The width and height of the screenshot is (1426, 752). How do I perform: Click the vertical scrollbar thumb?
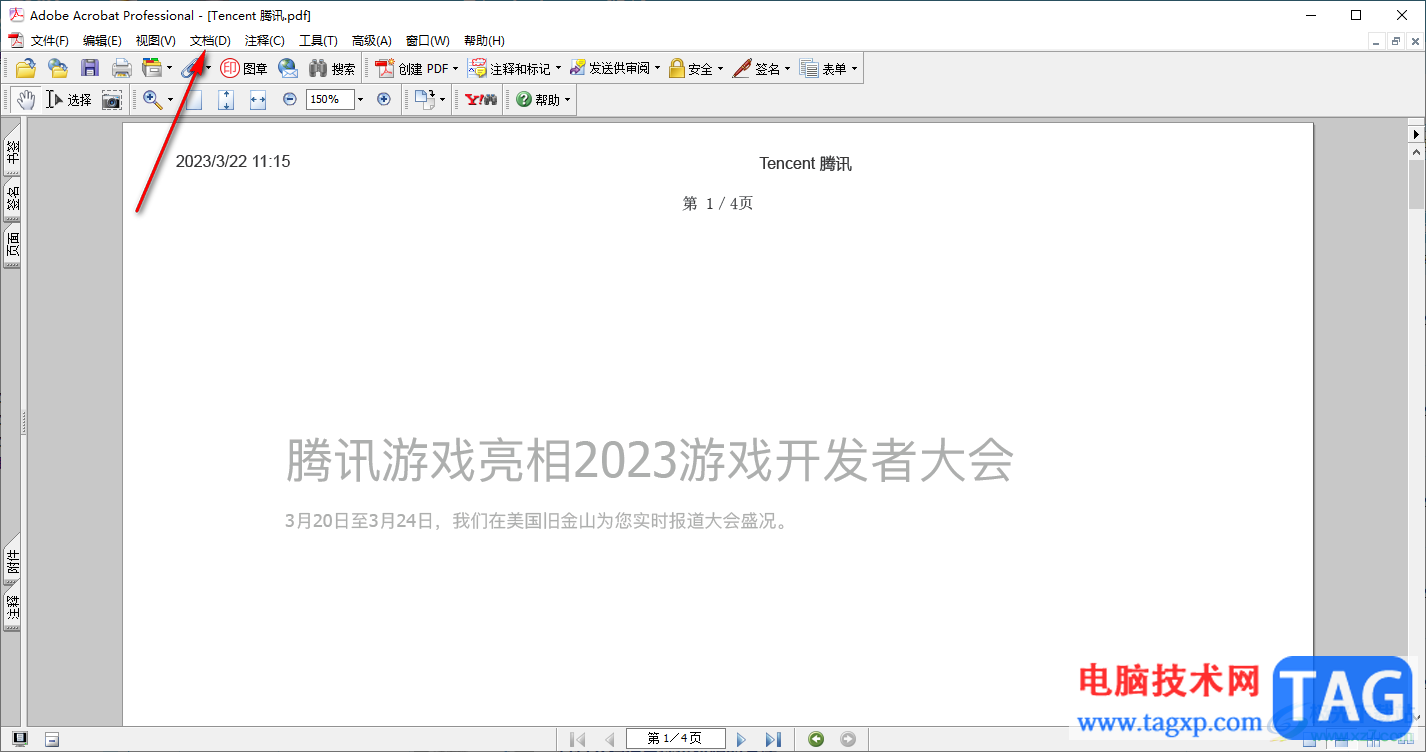[1416, 184]
